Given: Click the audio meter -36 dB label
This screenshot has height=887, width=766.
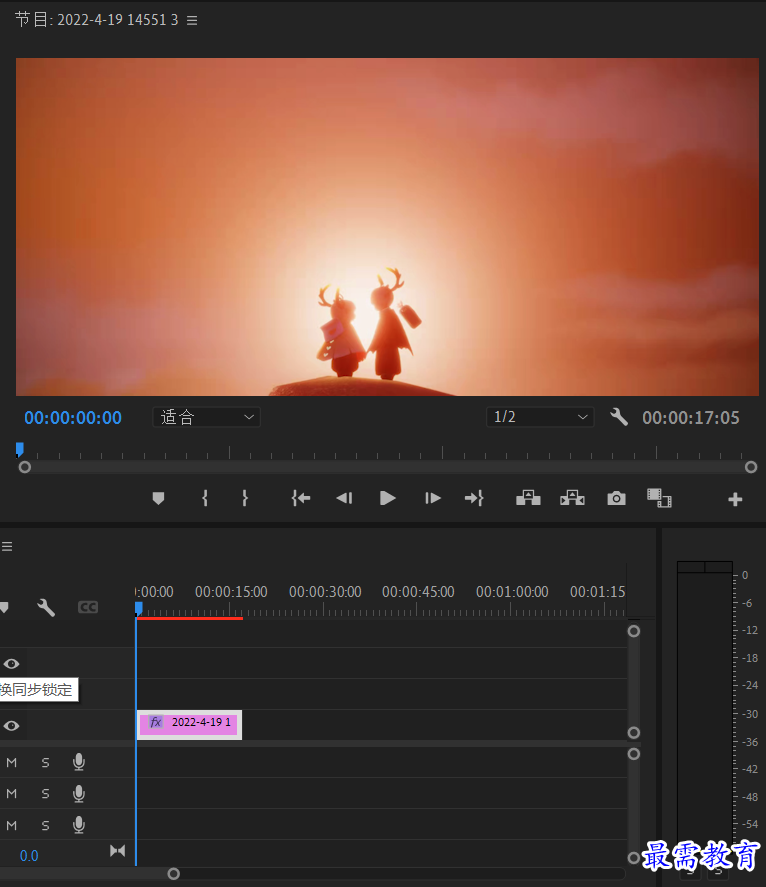Looking at the screenshot, I should point(750,742).
